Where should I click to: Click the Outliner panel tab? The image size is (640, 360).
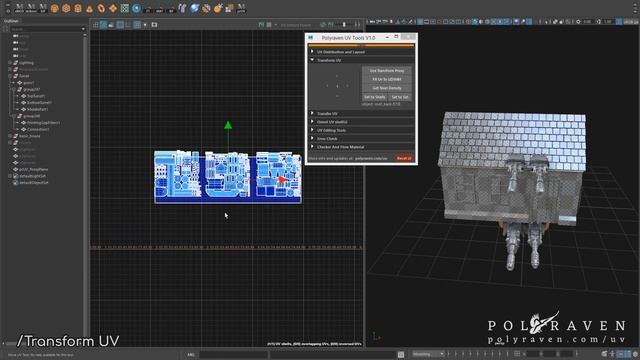point(11,21)
